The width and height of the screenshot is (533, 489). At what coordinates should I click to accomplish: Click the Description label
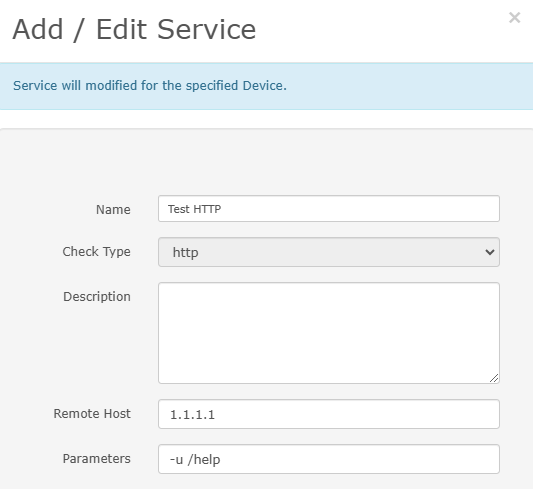coord(97,297)
